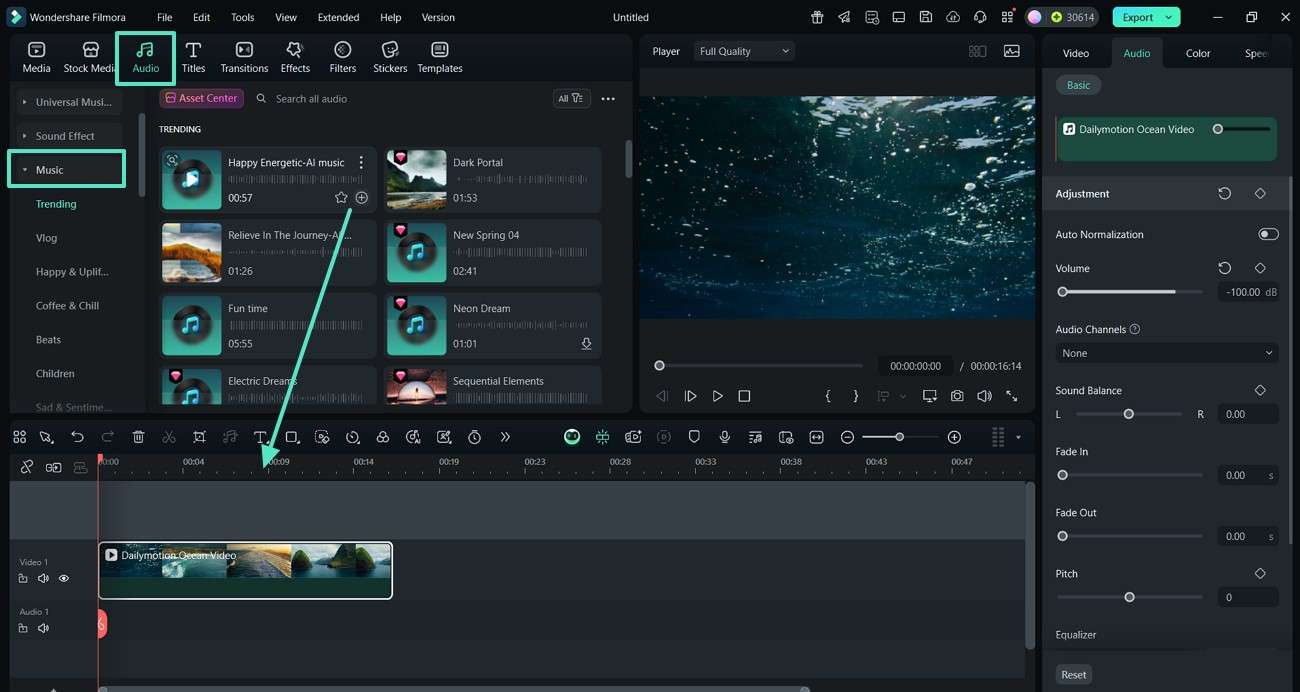Delete the selected clip with trash icon
This screenshot has width=1300, height=692.
pyautogui.click(x=139, y=437)
